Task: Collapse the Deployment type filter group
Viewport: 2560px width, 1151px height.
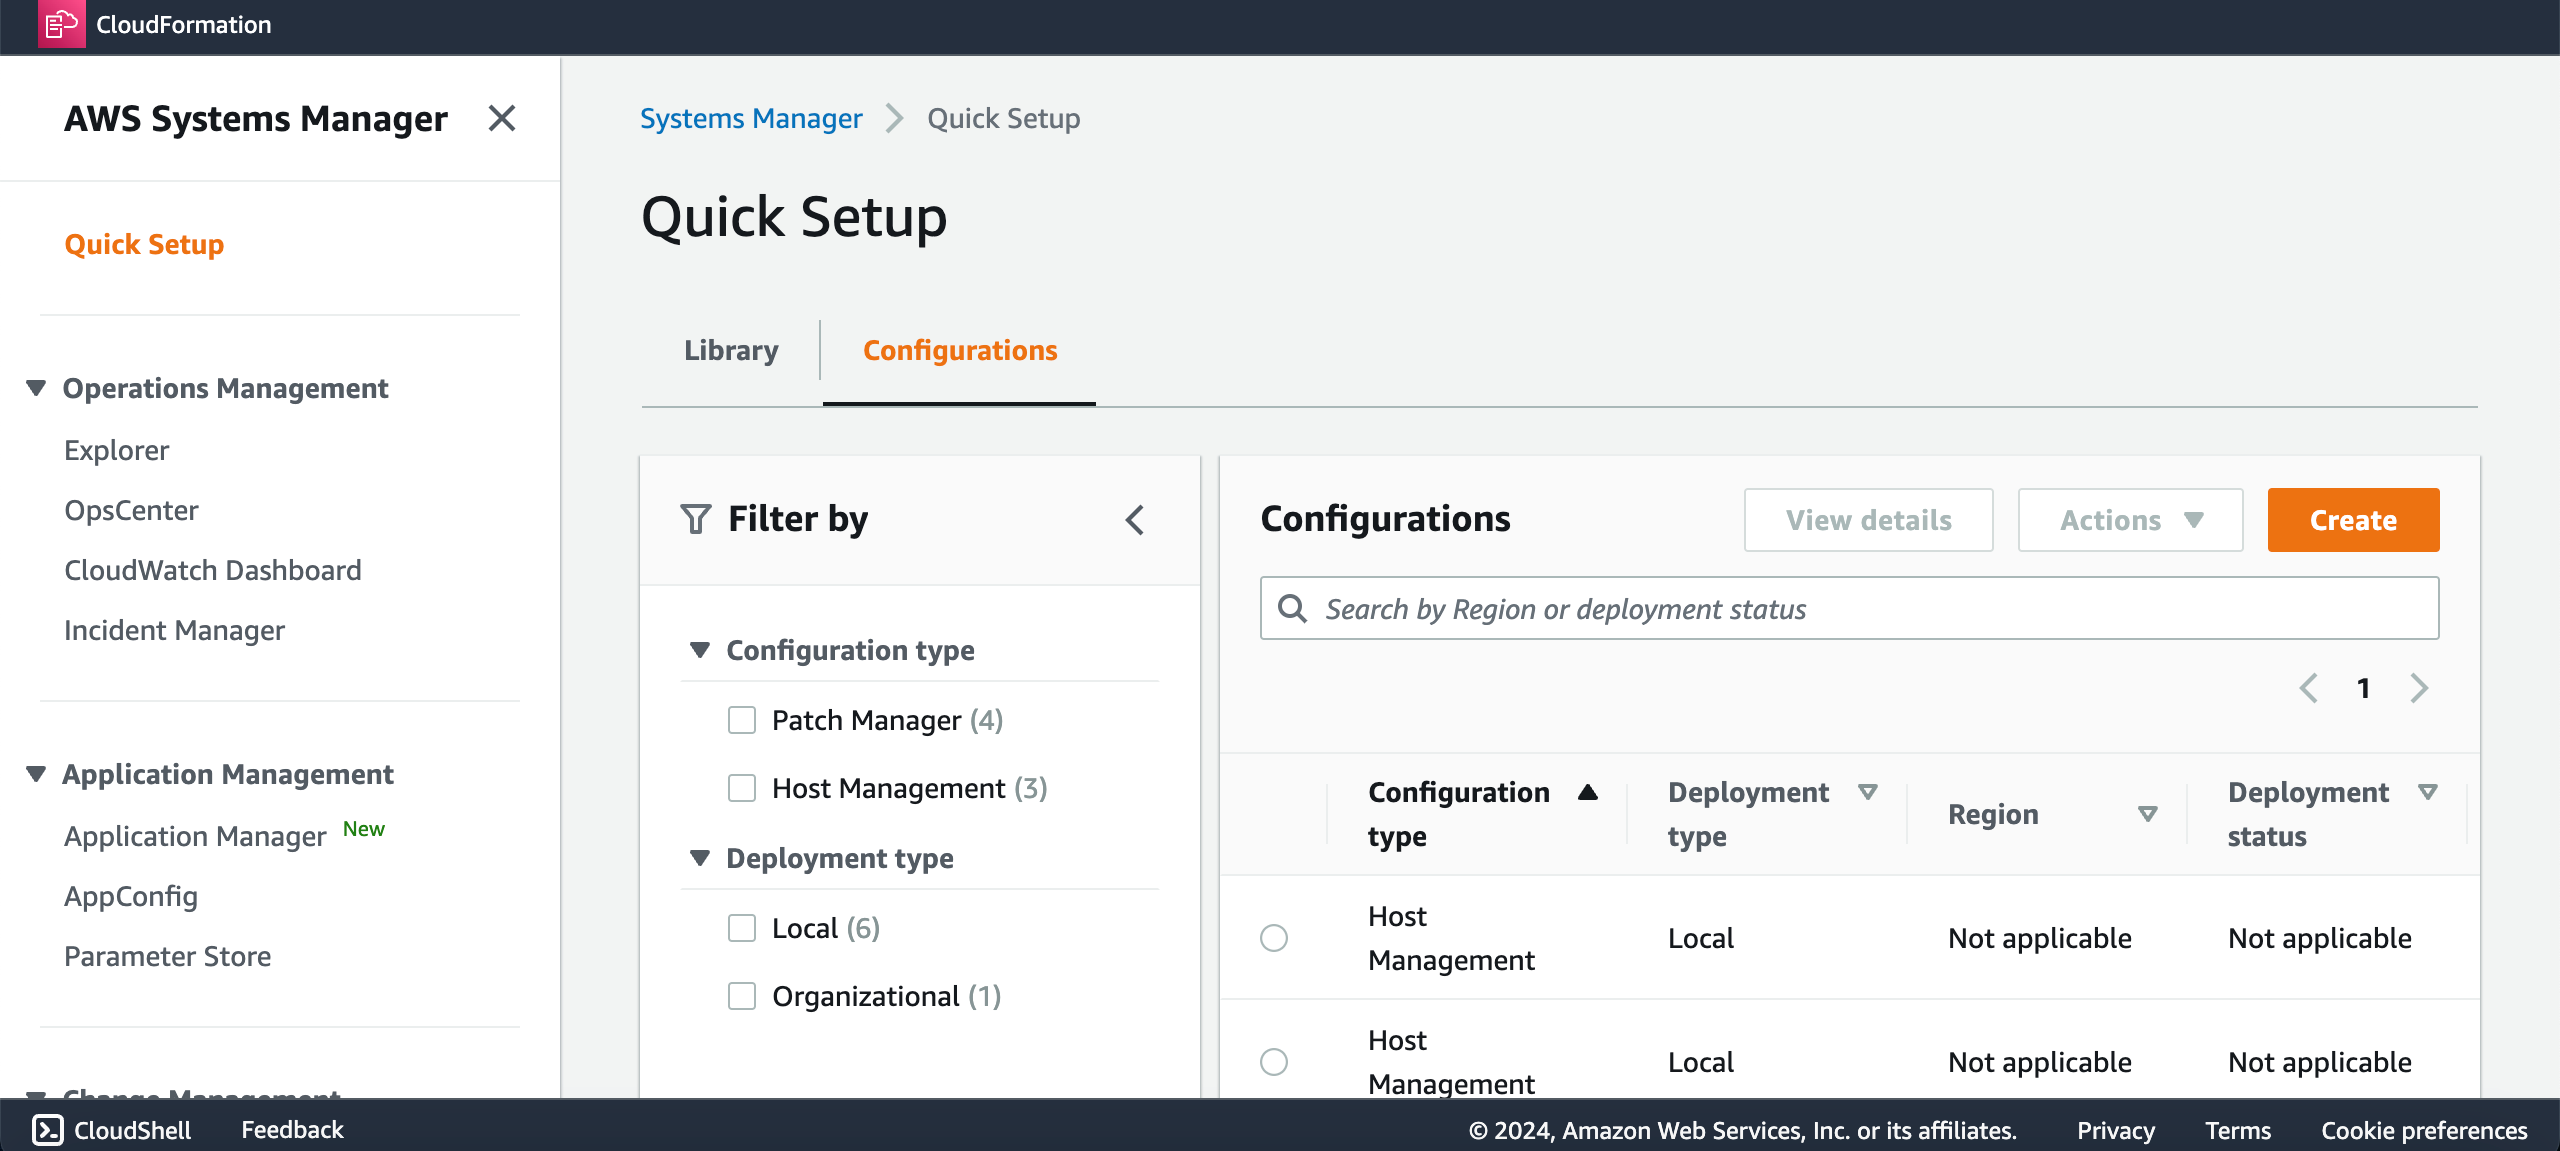Action: coord(700,858)
